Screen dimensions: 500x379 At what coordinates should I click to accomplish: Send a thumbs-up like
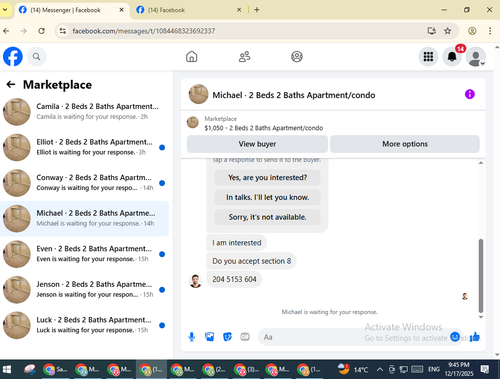(x=475, y=337)
